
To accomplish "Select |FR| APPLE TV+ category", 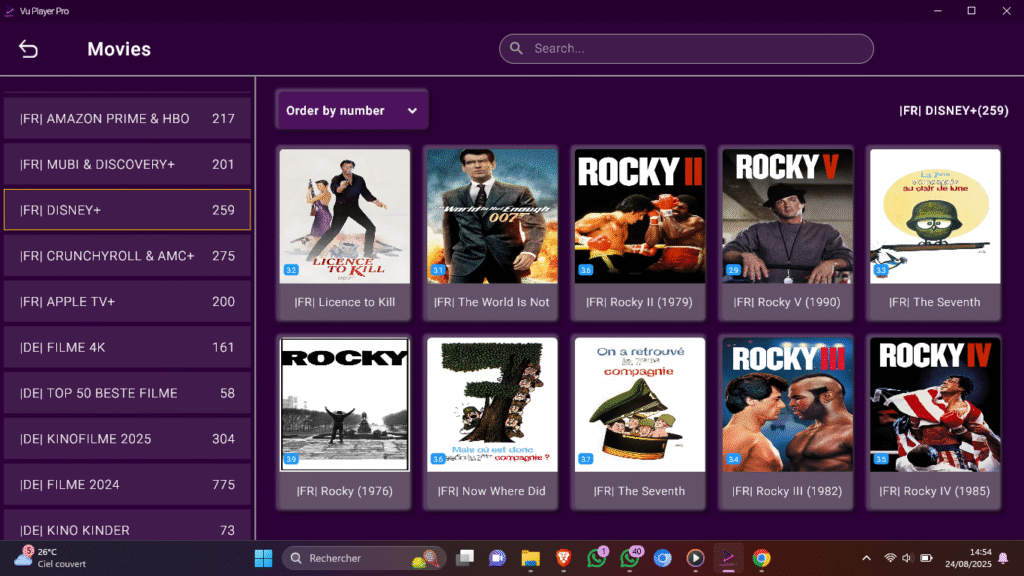I will pos(127,302).
